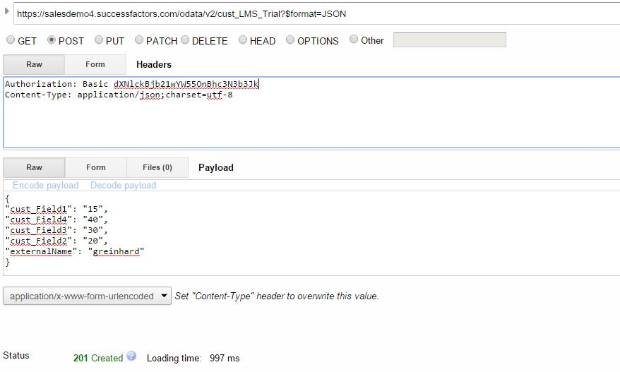Click the "cust_Field4": "40" payload line

point(57,219)
